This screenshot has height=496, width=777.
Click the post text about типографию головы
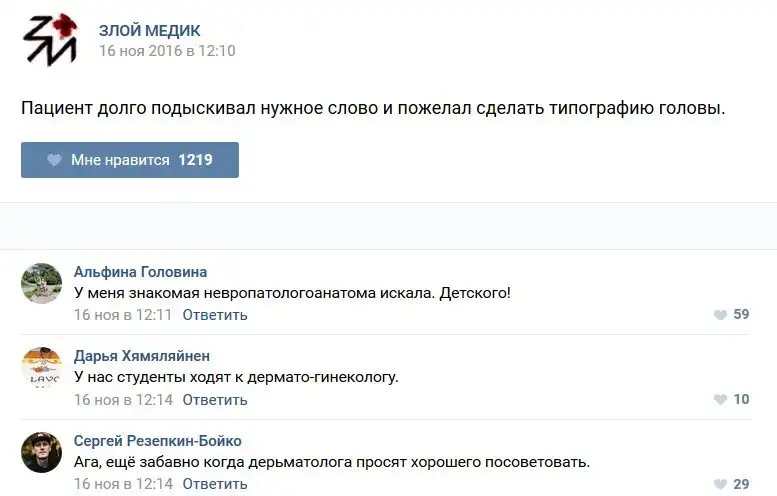pyautogui.click(x=373, y=108)
